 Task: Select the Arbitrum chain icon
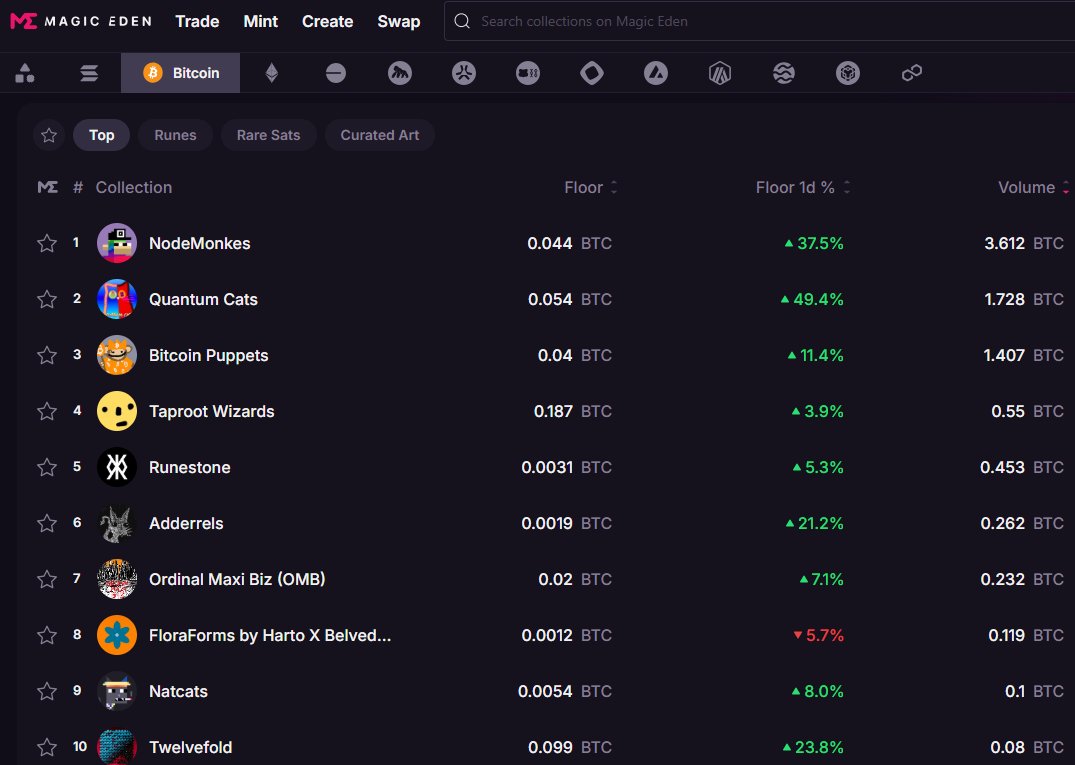pyautogui.click(x=720, y=73)
